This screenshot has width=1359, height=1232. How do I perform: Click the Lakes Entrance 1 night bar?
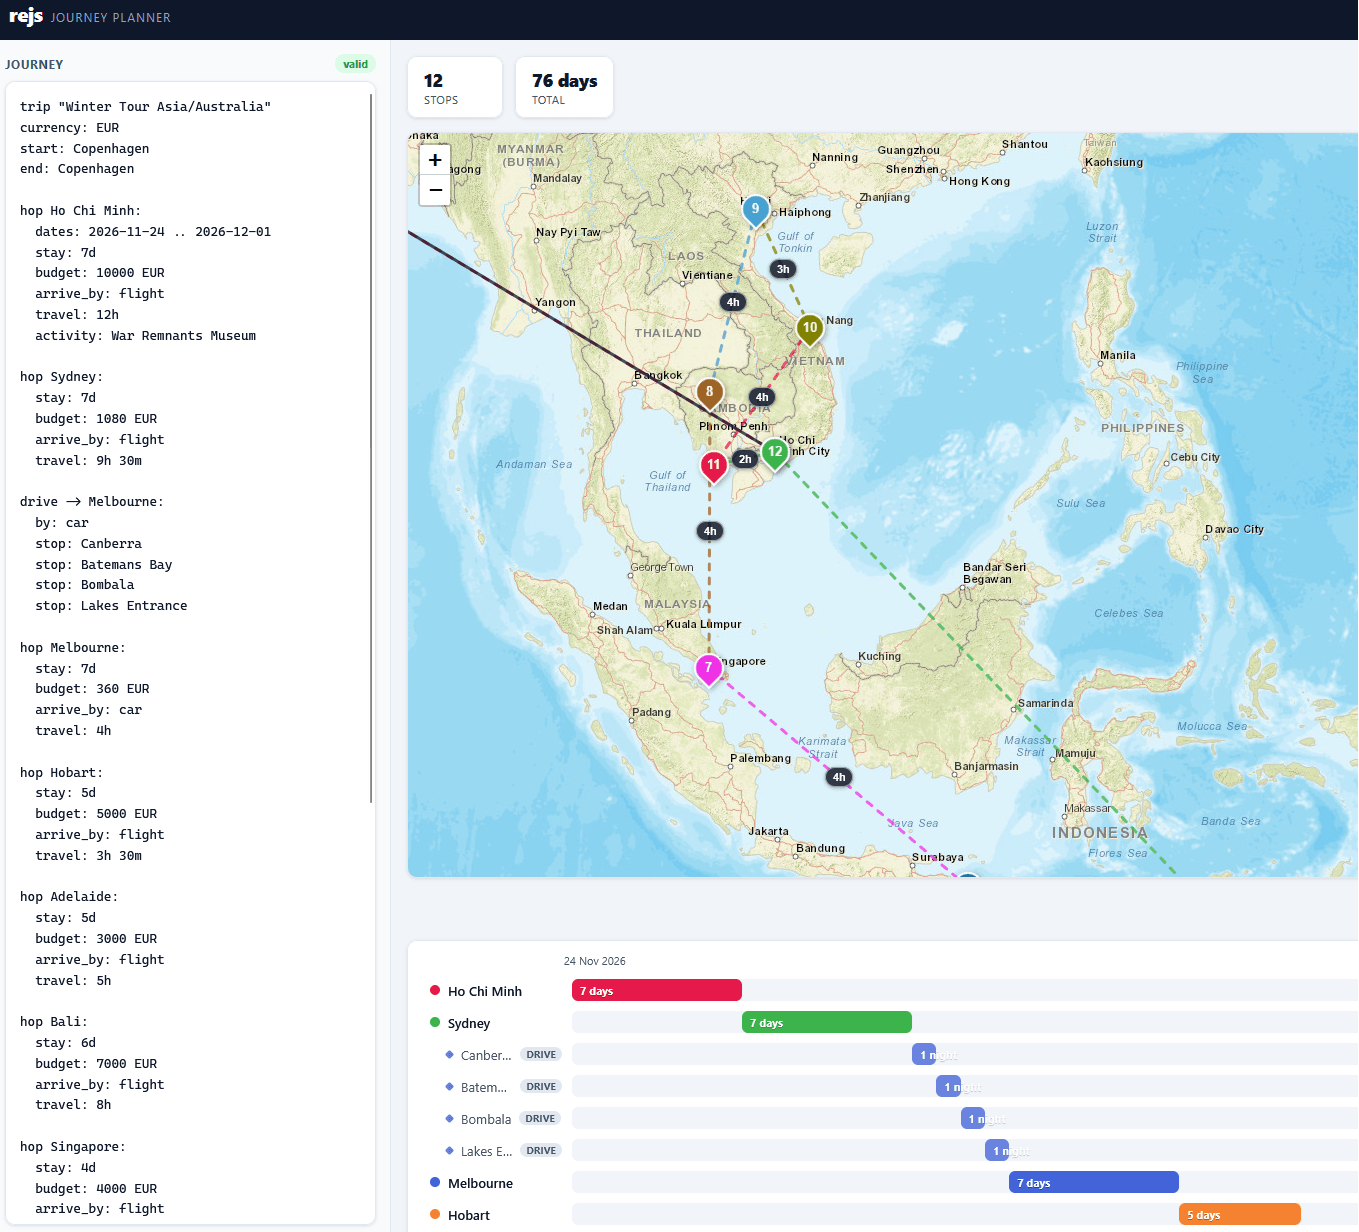(x=997, y=1151)
